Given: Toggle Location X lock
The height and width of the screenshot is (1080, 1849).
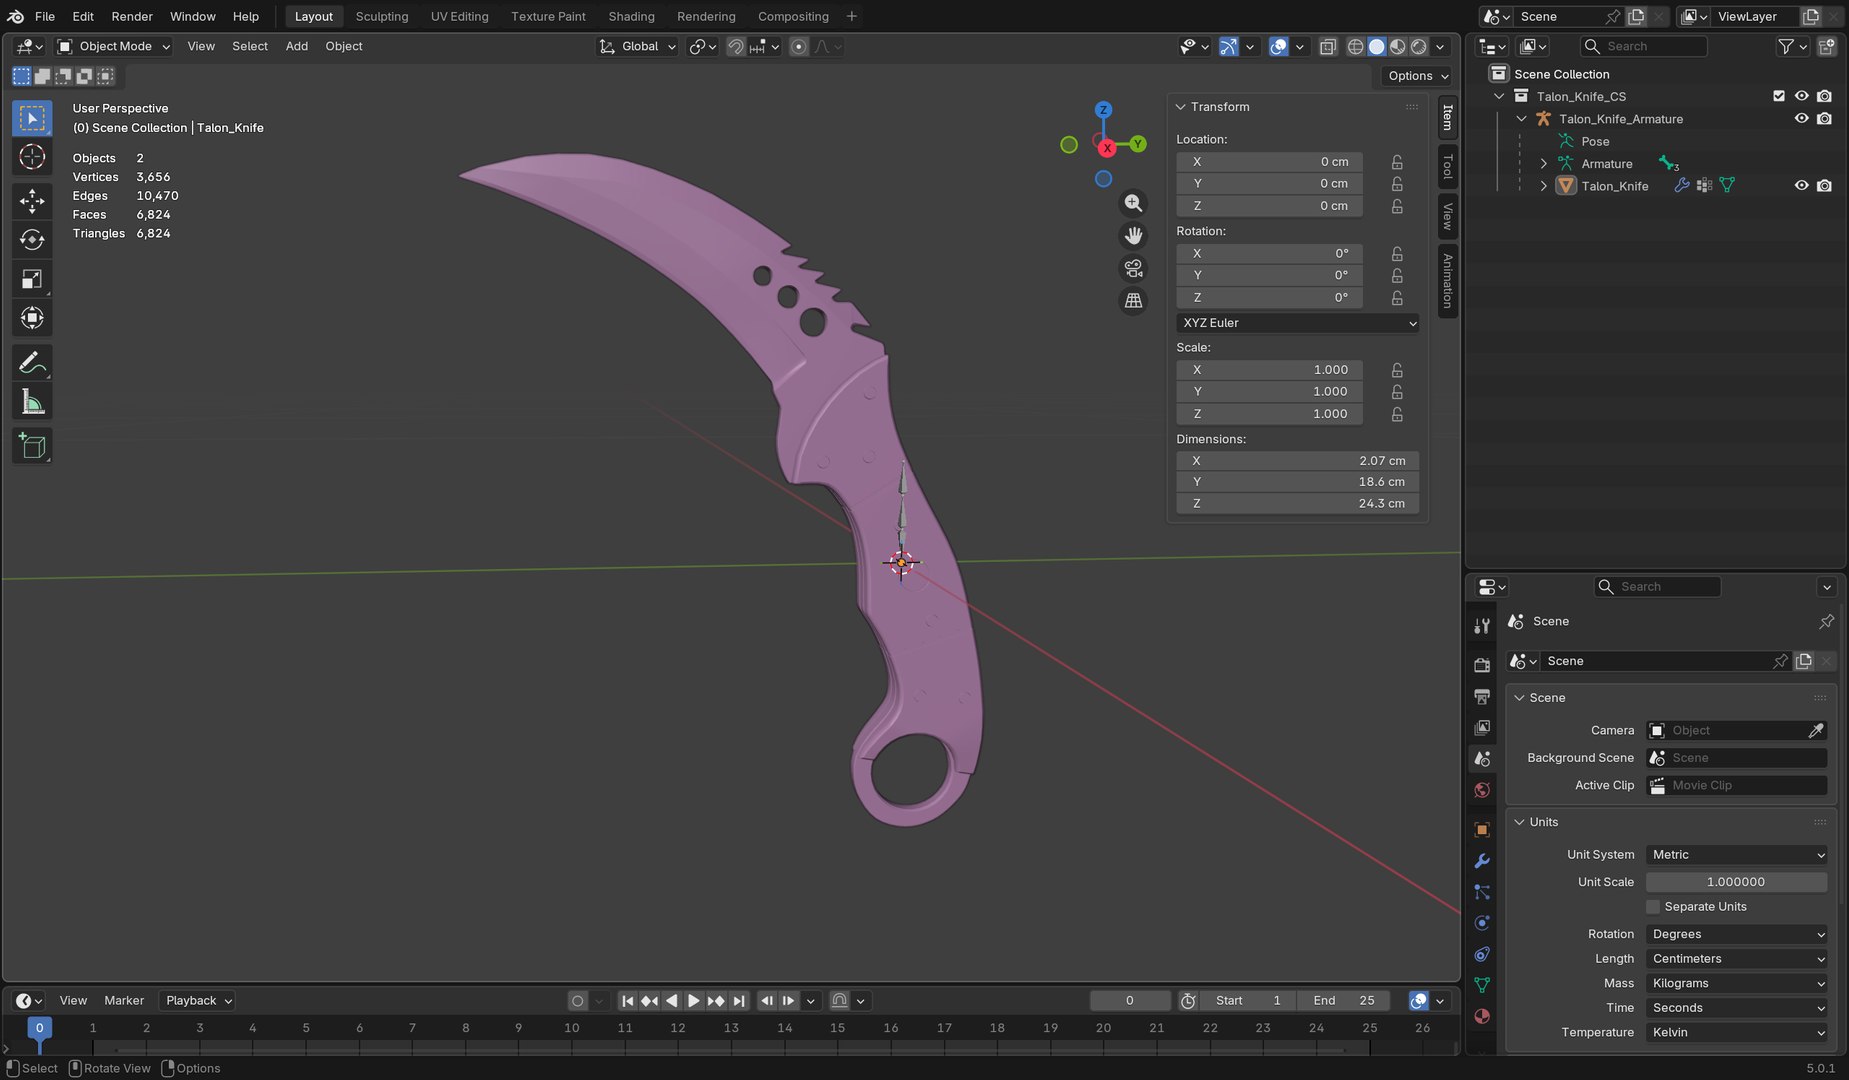Looking at the screenshot, I should click(1397, 162).
